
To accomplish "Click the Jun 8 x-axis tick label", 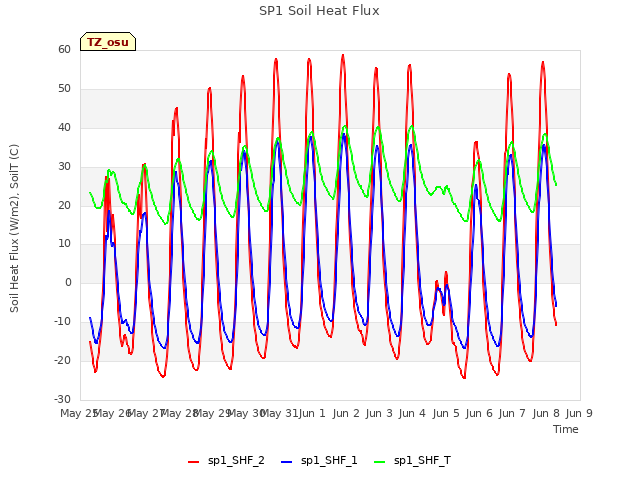I will (546, 413).
